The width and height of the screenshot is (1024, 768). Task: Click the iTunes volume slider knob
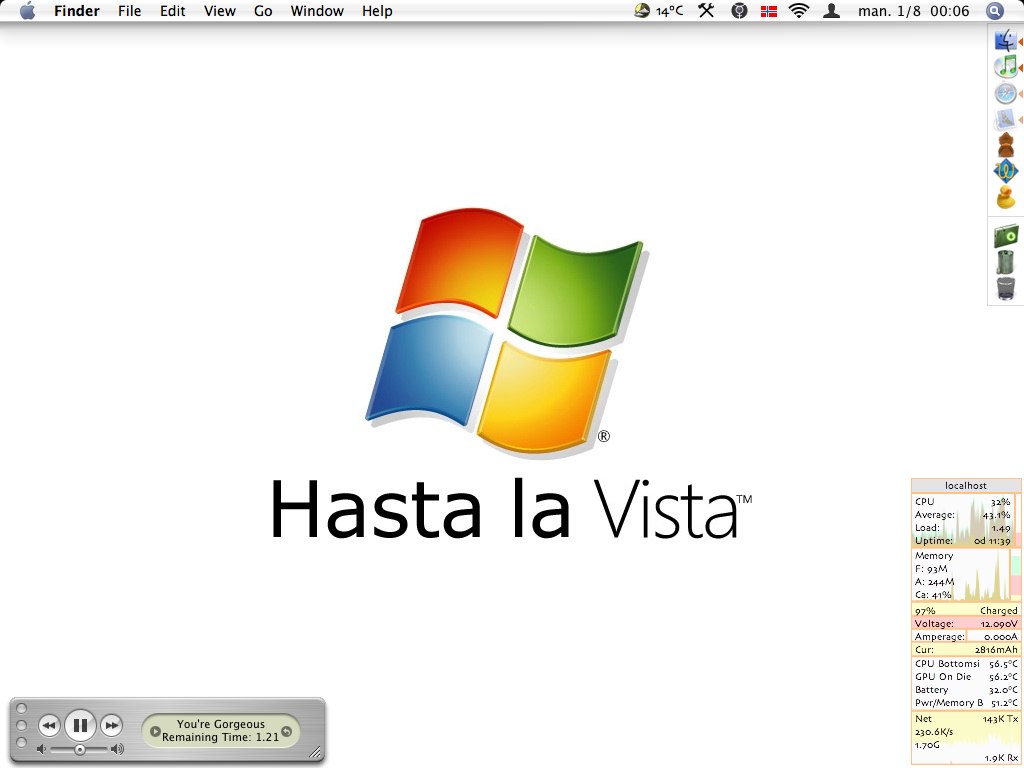click(x=80, y=749)
